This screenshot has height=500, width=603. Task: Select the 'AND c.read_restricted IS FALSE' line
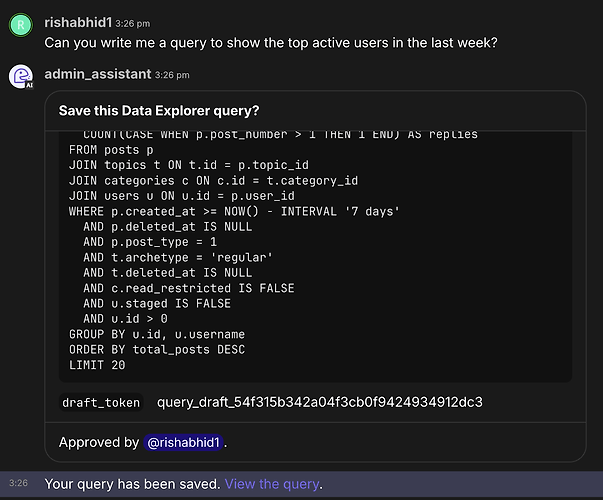(x=189, y=288)
